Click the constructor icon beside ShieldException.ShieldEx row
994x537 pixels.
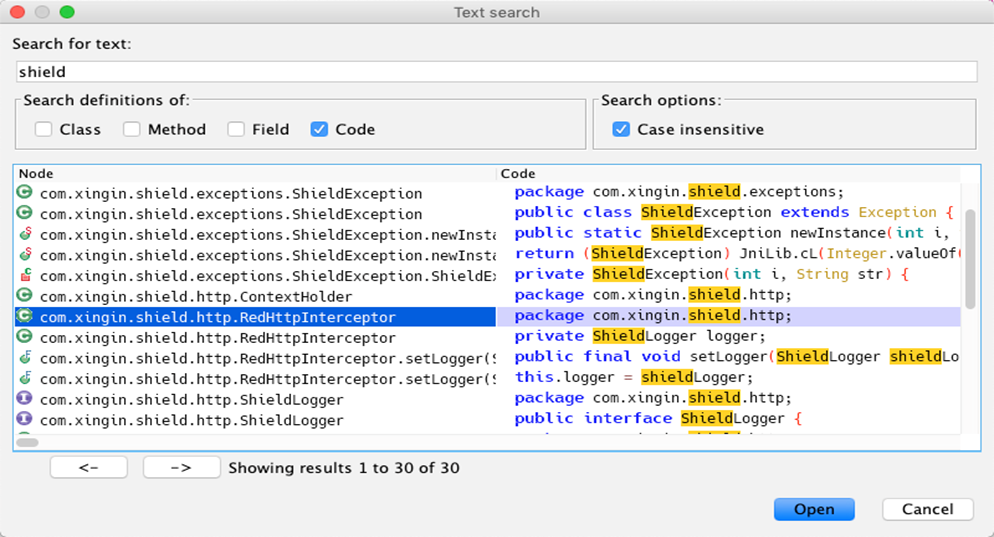point(25,275)
